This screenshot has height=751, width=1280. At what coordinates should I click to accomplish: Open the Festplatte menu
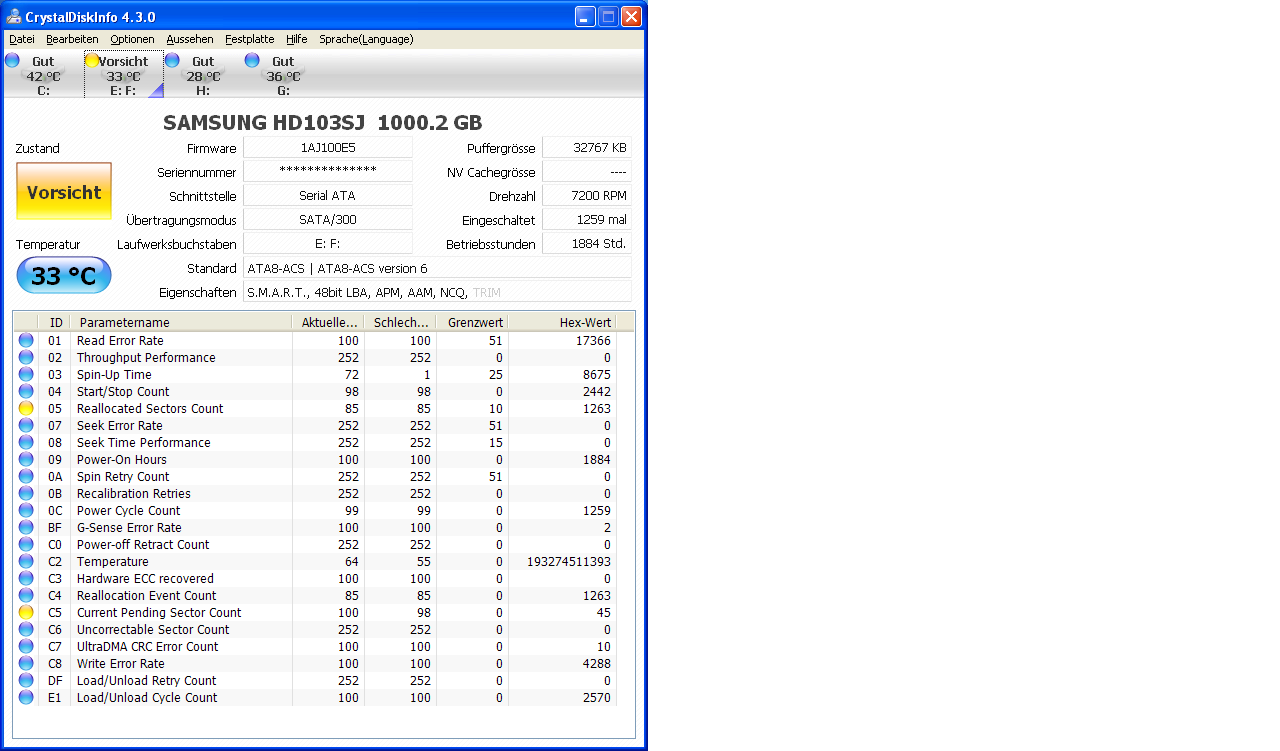coord(250,39)
